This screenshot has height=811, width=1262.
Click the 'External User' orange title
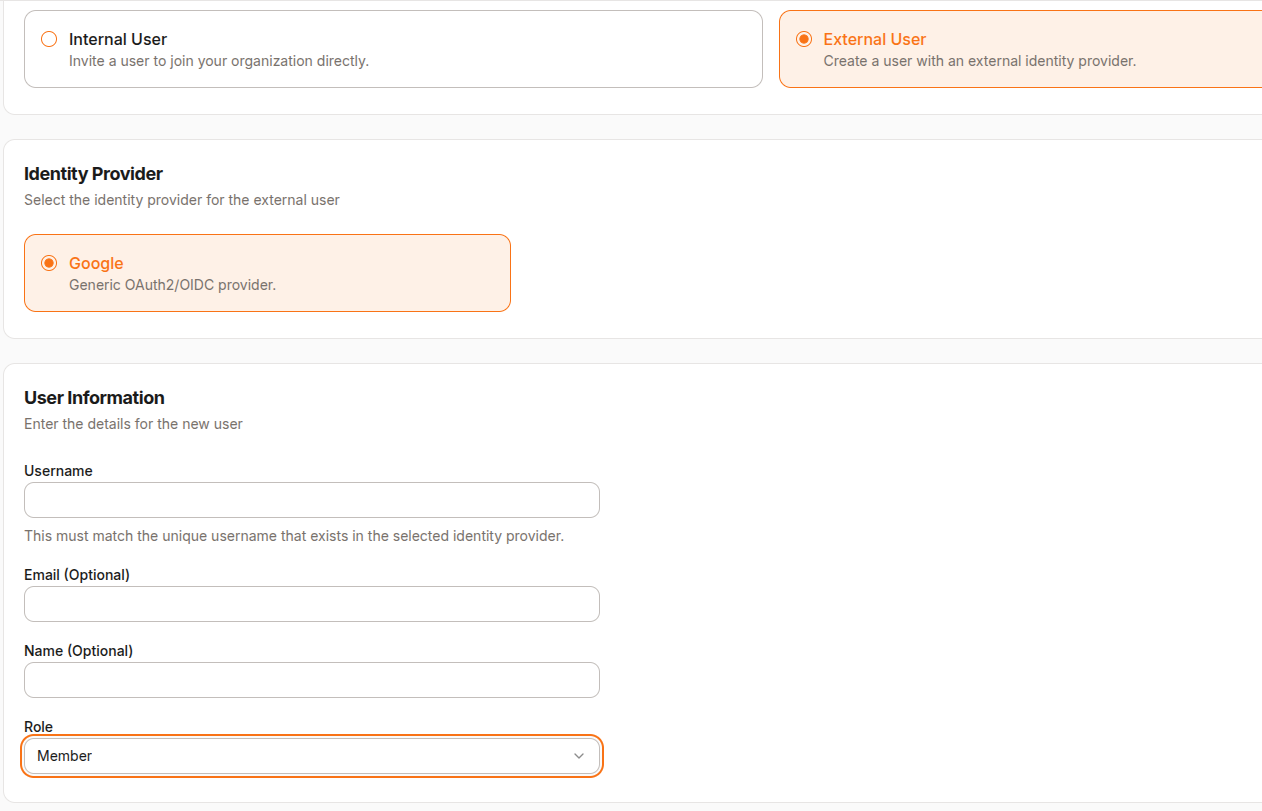pyautogui.click(x=875, y=39)
